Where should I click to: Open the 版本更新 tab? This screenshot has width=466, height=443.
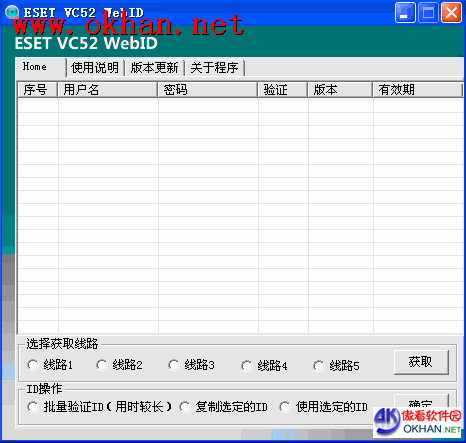pyautogui.click(x=155, y=68)
